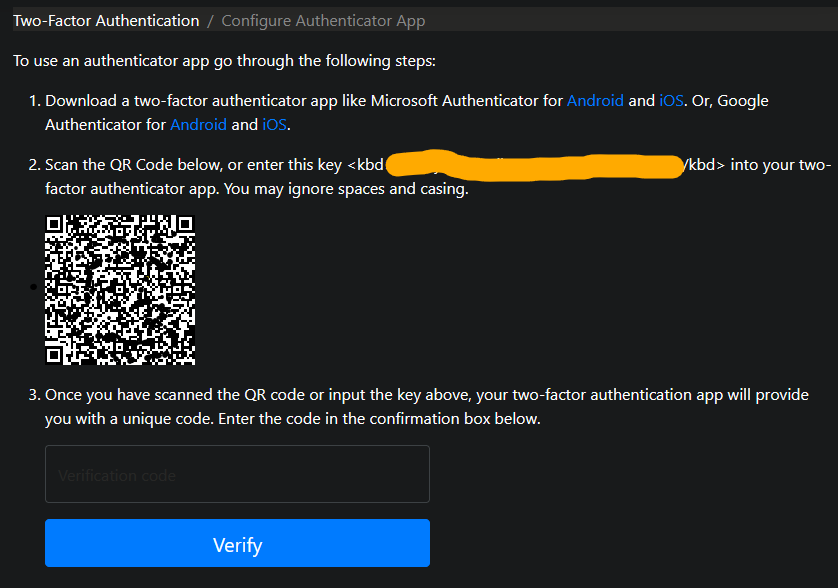
Task: Open Google Authenticator Android link
Action: pyautogui.click(x=198, y=125)
